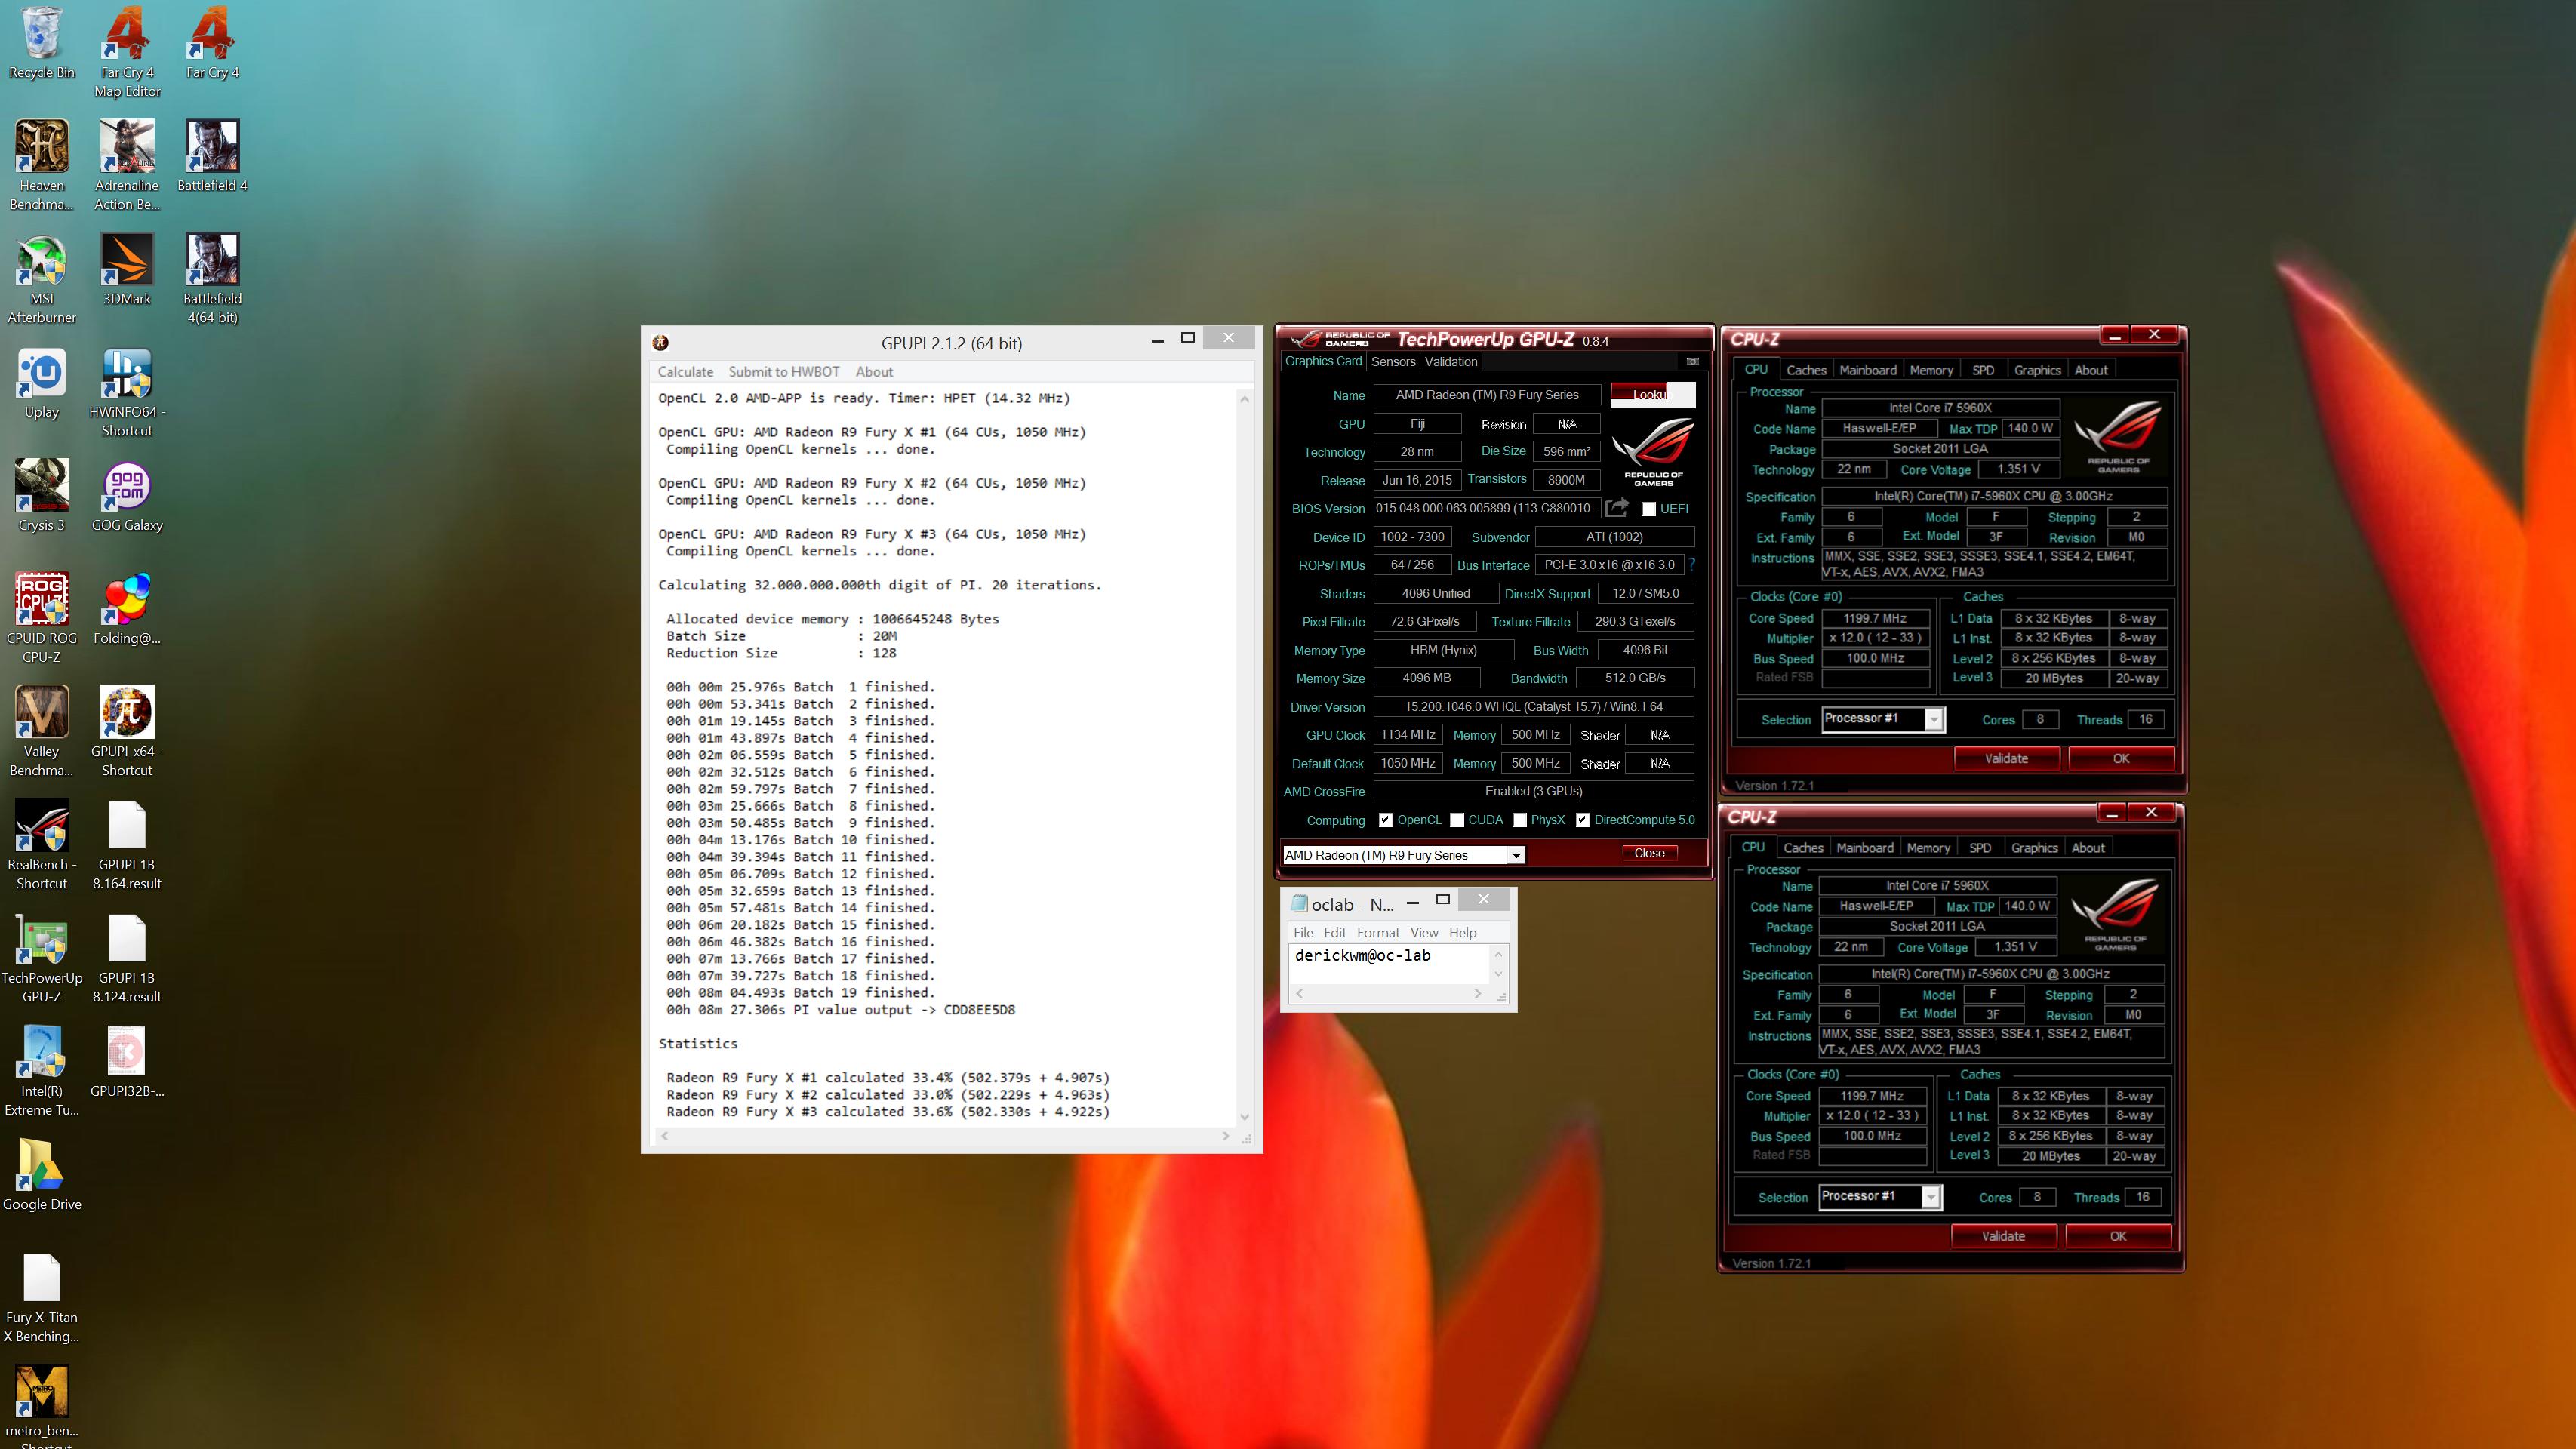Switch to Sensors tab in GPU-Z
This screenshot has width=2576, height=1449.
coord(1393,362)
